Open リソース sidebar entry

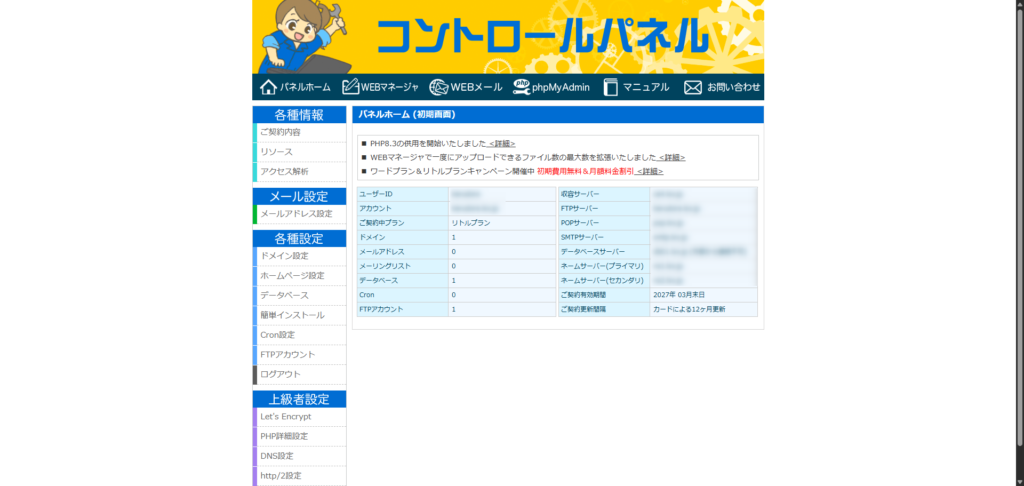click(300, 152)
